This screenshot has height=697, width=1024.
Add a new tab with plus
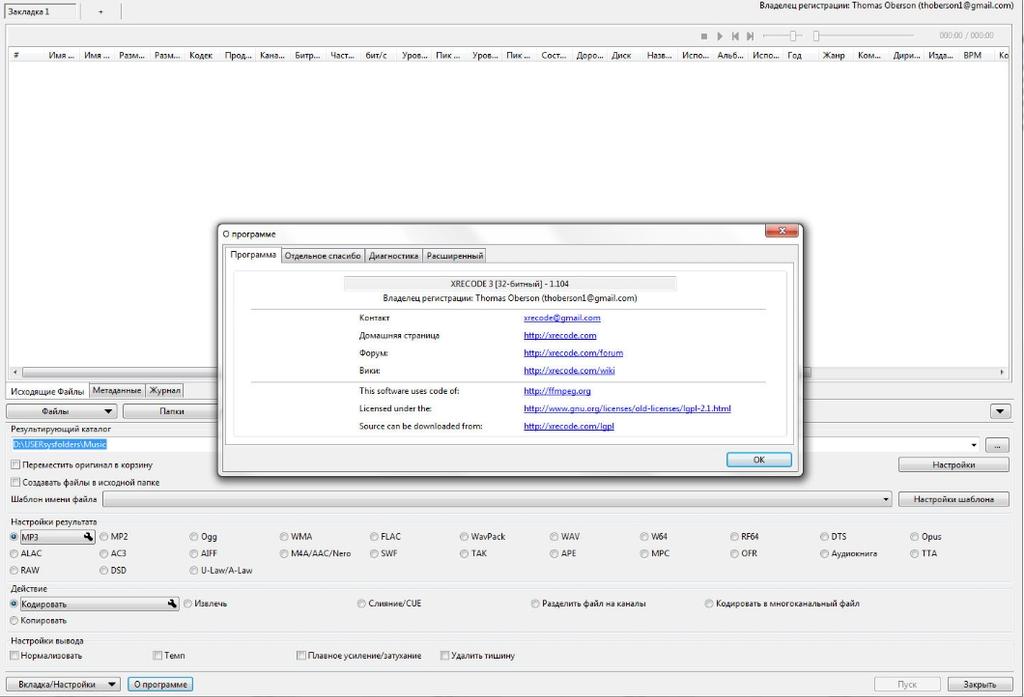(101, 12)
